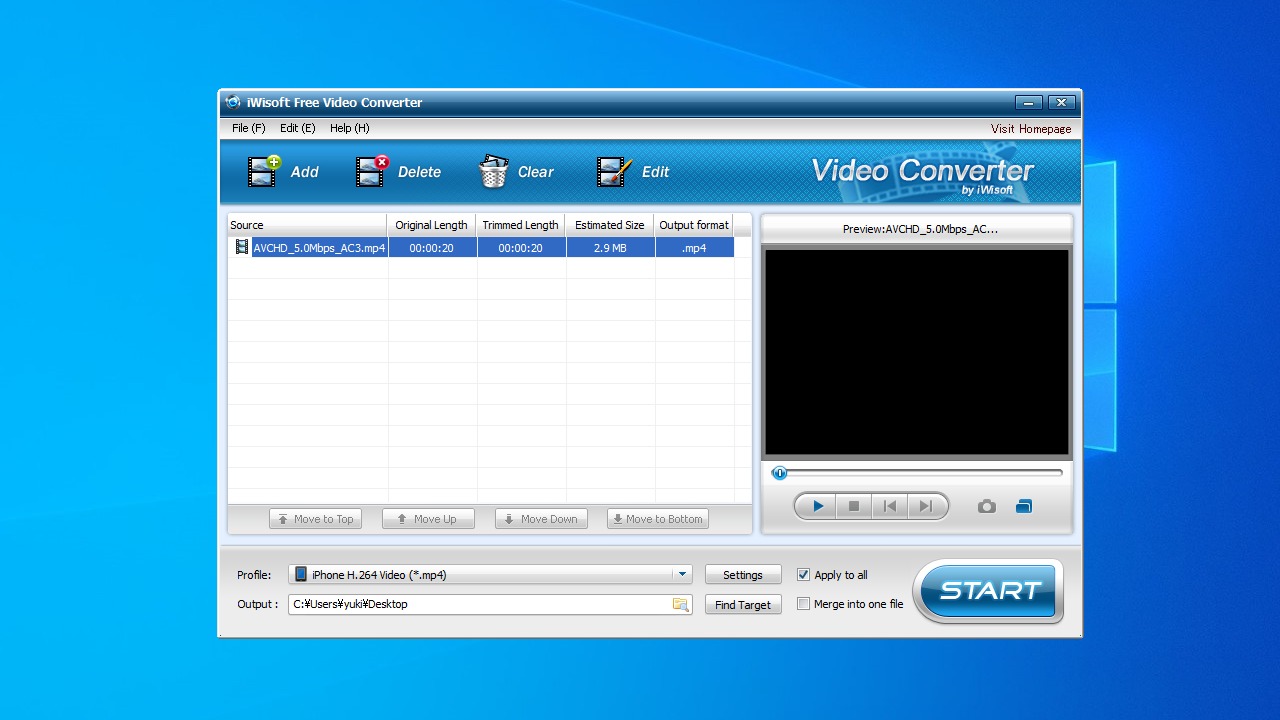The image size is (1280, 720).
Task: Open the Edit (E) menu
Action: coord(298,128)
